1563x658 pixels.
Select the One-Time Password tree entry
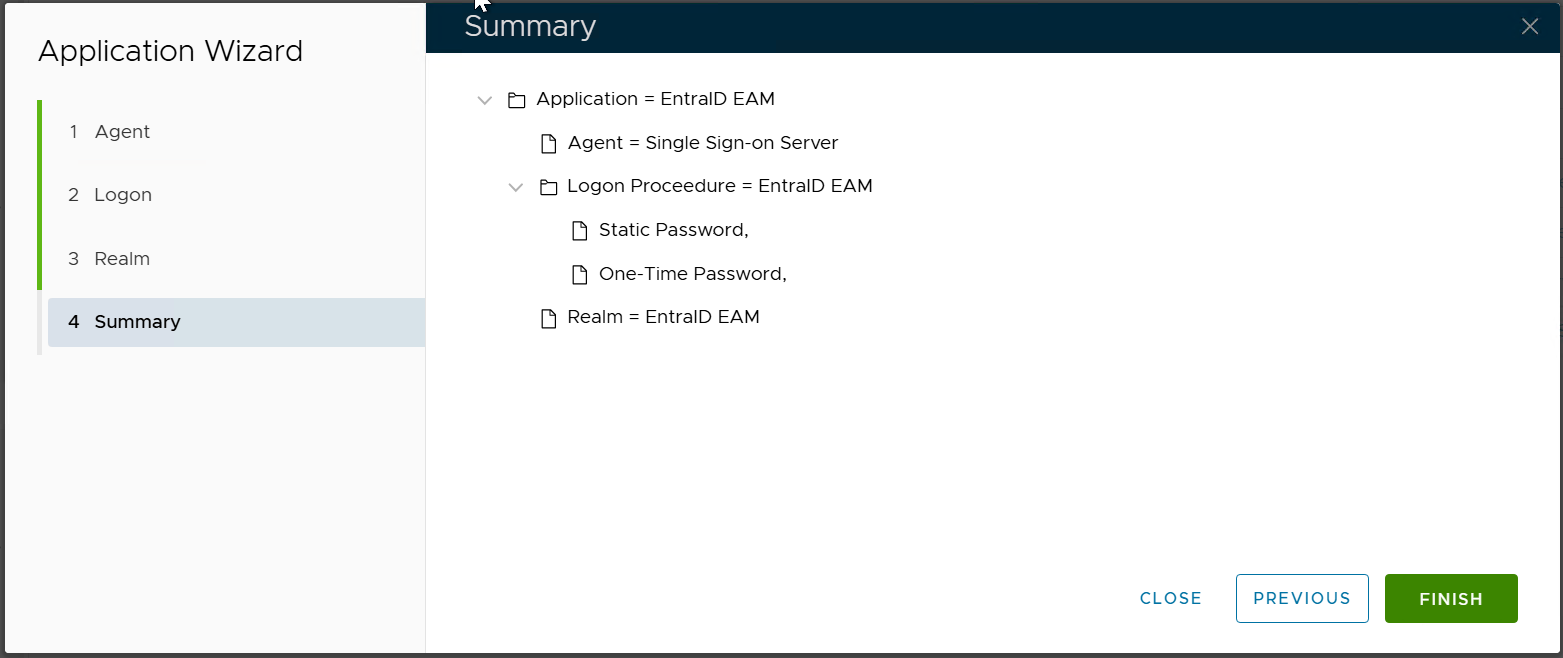click(692, 274)
